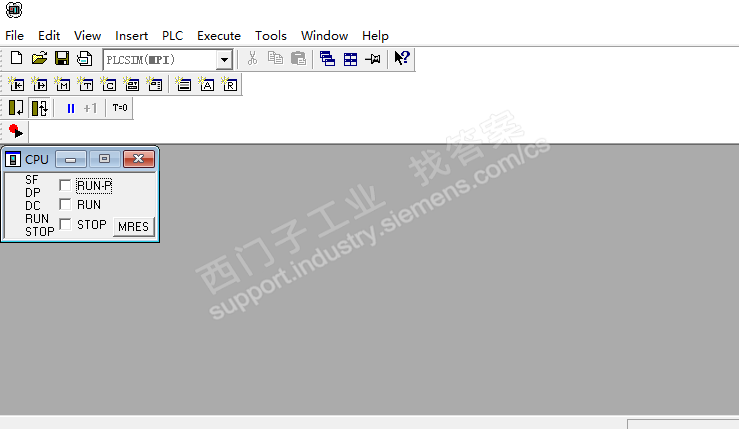This screenshot has height=429, width=739.
Task: Open the Tools menu
Action: 271,36
